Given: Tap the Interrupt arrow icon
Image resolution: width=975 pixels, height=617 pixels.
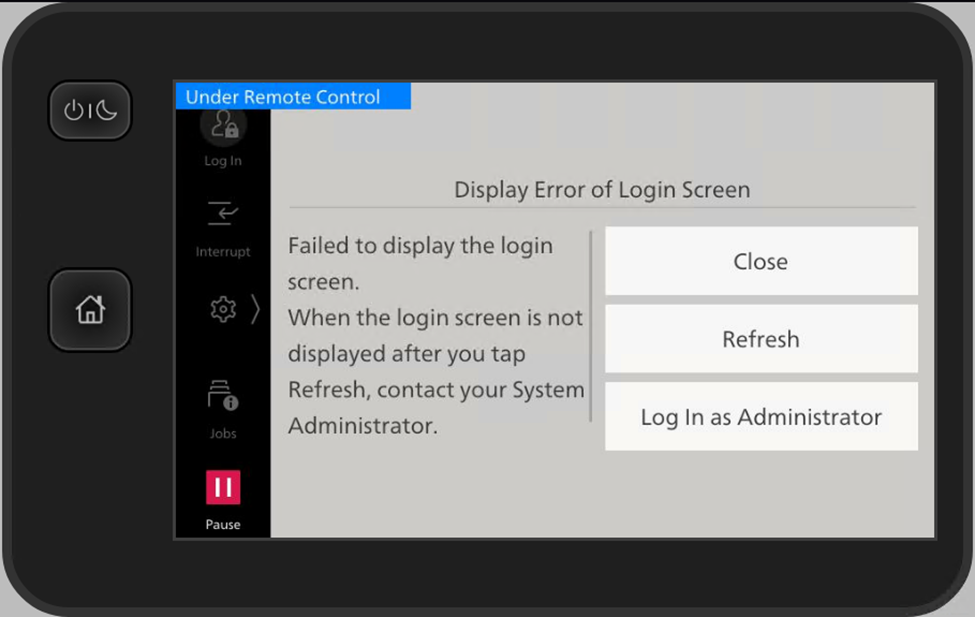Looking at the screenshot, I should click(222, 214).
